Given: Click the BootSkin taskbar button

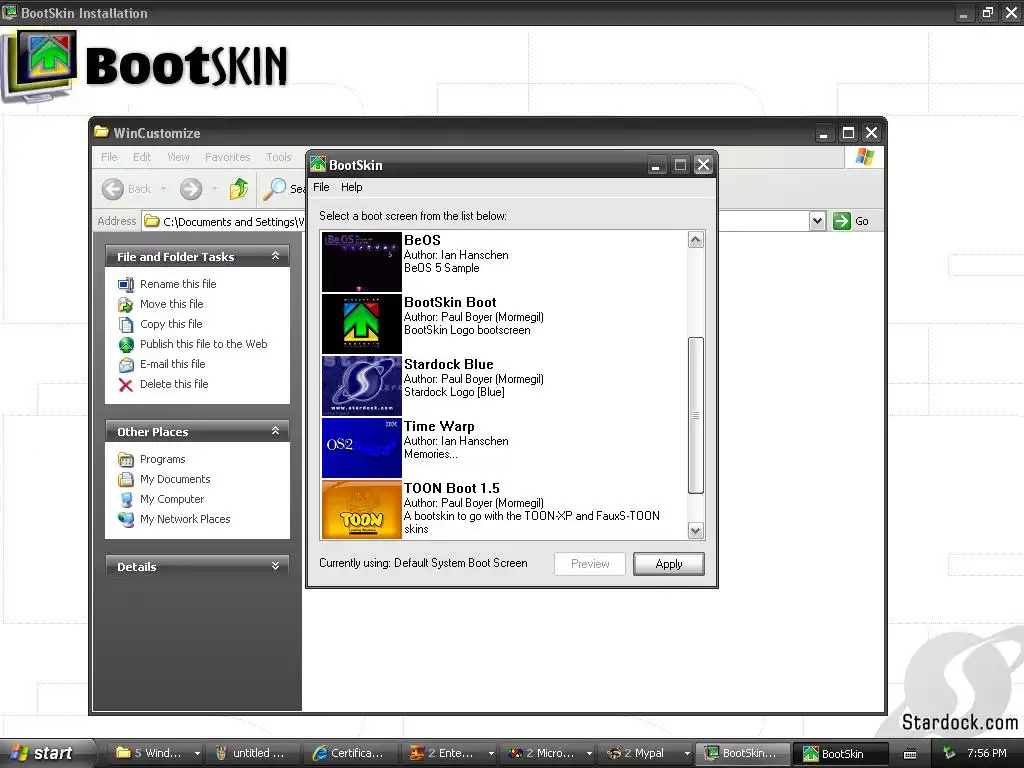Looking at the screenshot, I should pos(841,753).
